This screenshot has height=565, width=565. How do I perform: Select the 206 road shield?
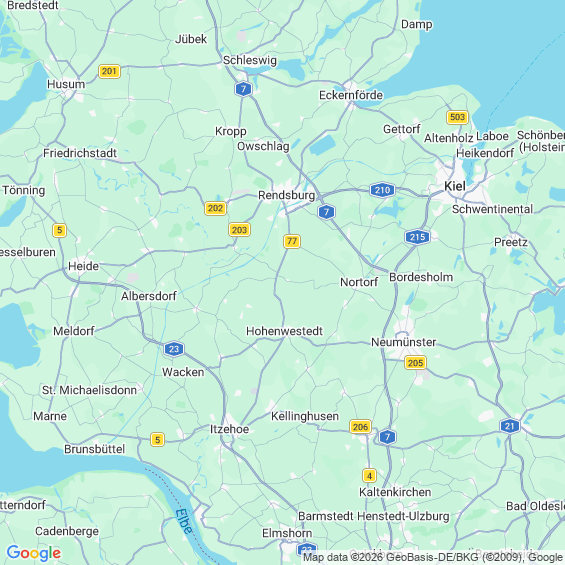(360, 427)
